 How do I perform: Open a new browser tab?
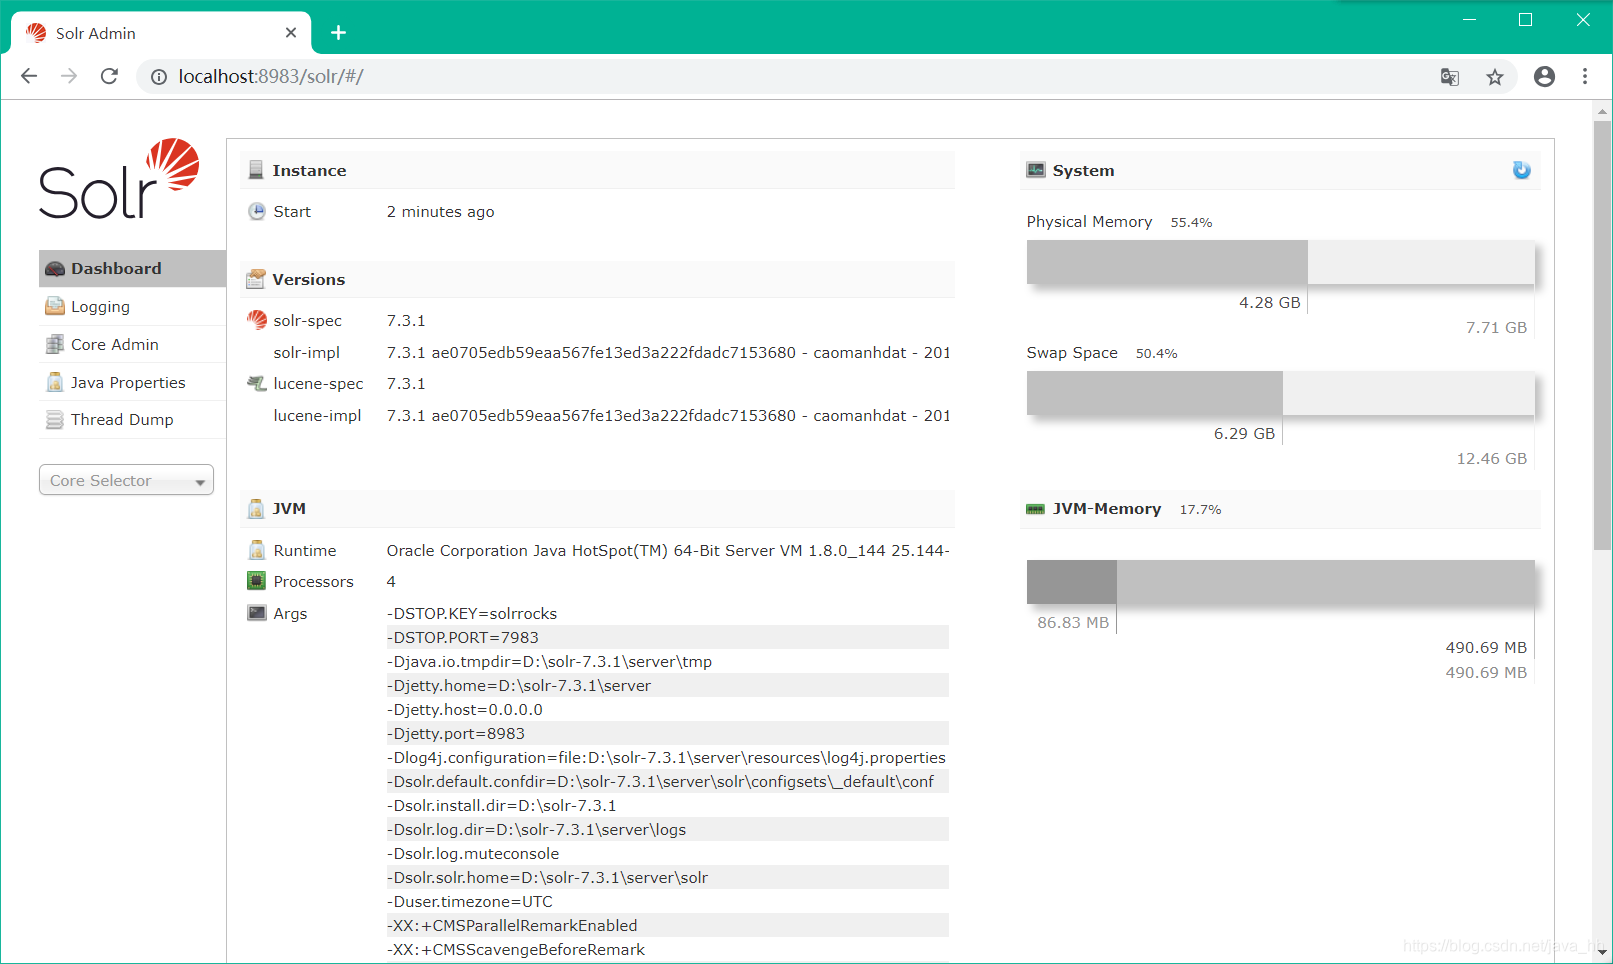(x=338, y=33)
